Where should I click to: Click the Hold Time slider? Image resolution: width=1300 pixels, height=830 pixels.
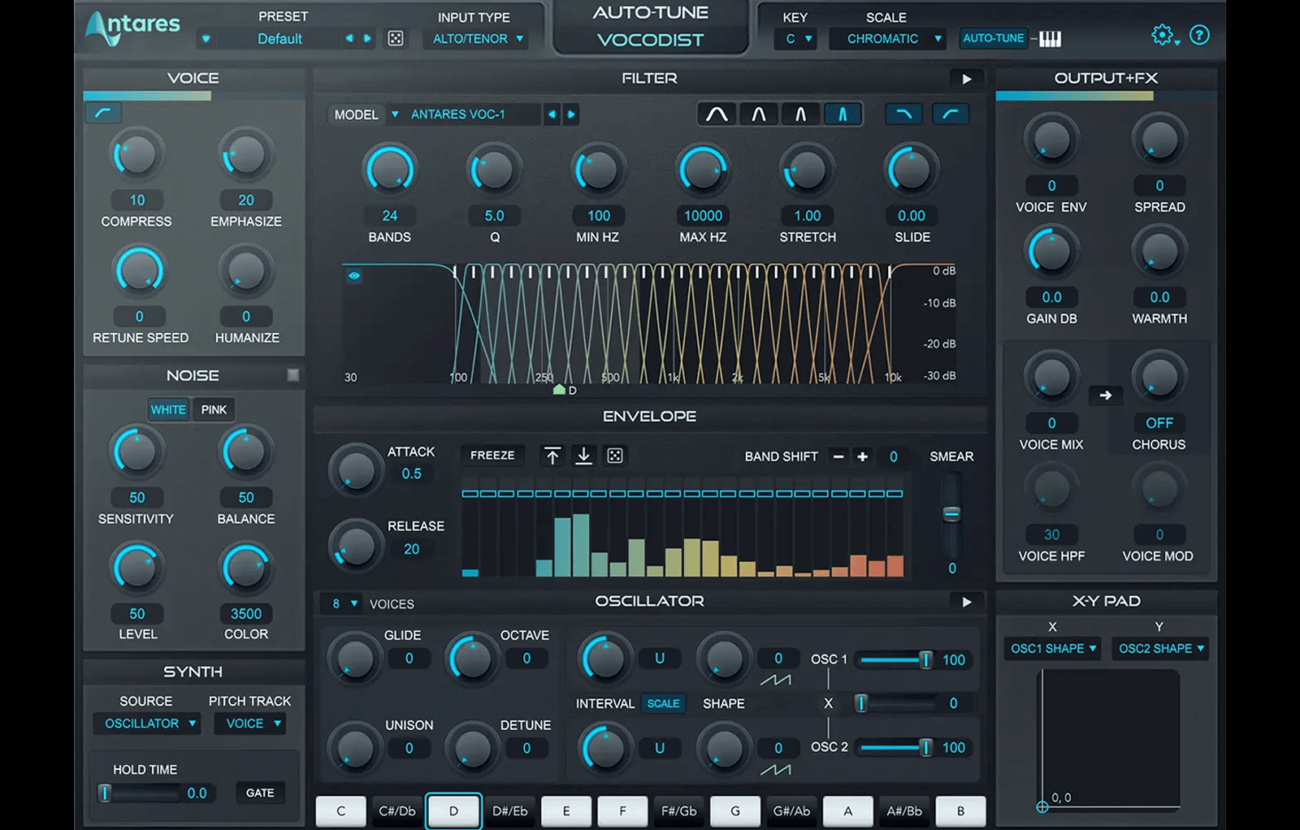coord(140,793)
